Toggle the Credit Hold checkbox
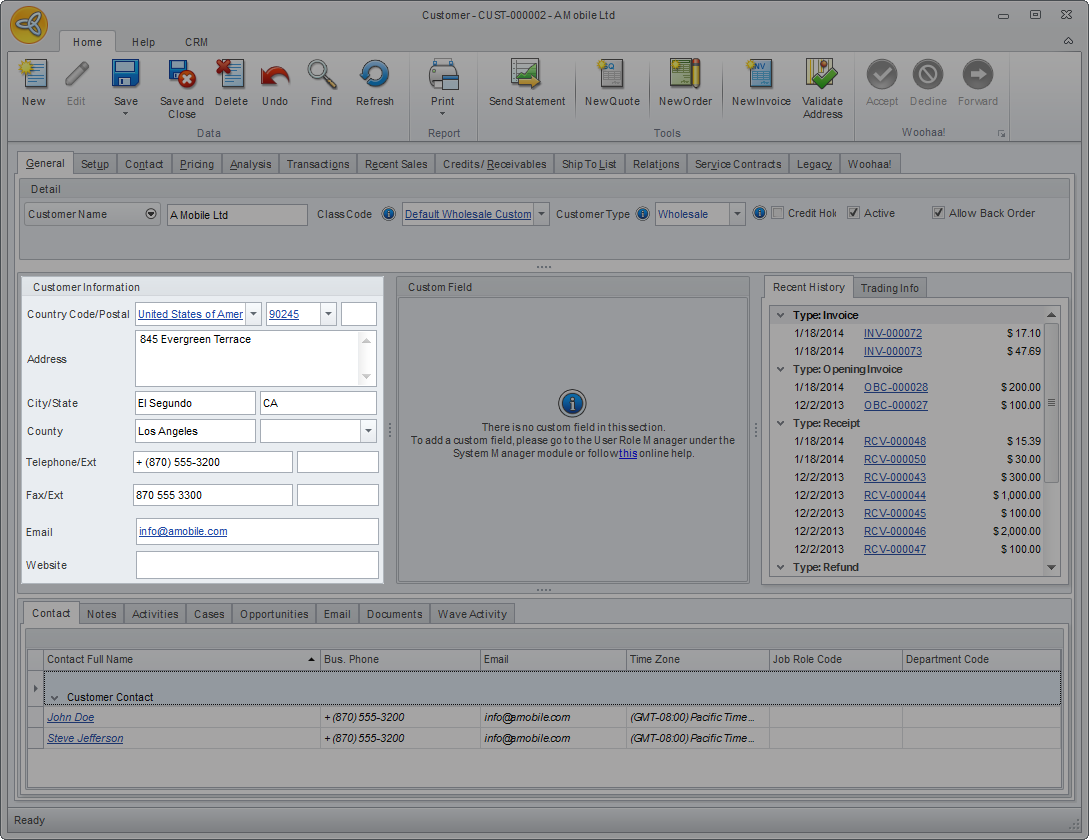Screen dimensions: 1089x840 [x=778, y=213]
